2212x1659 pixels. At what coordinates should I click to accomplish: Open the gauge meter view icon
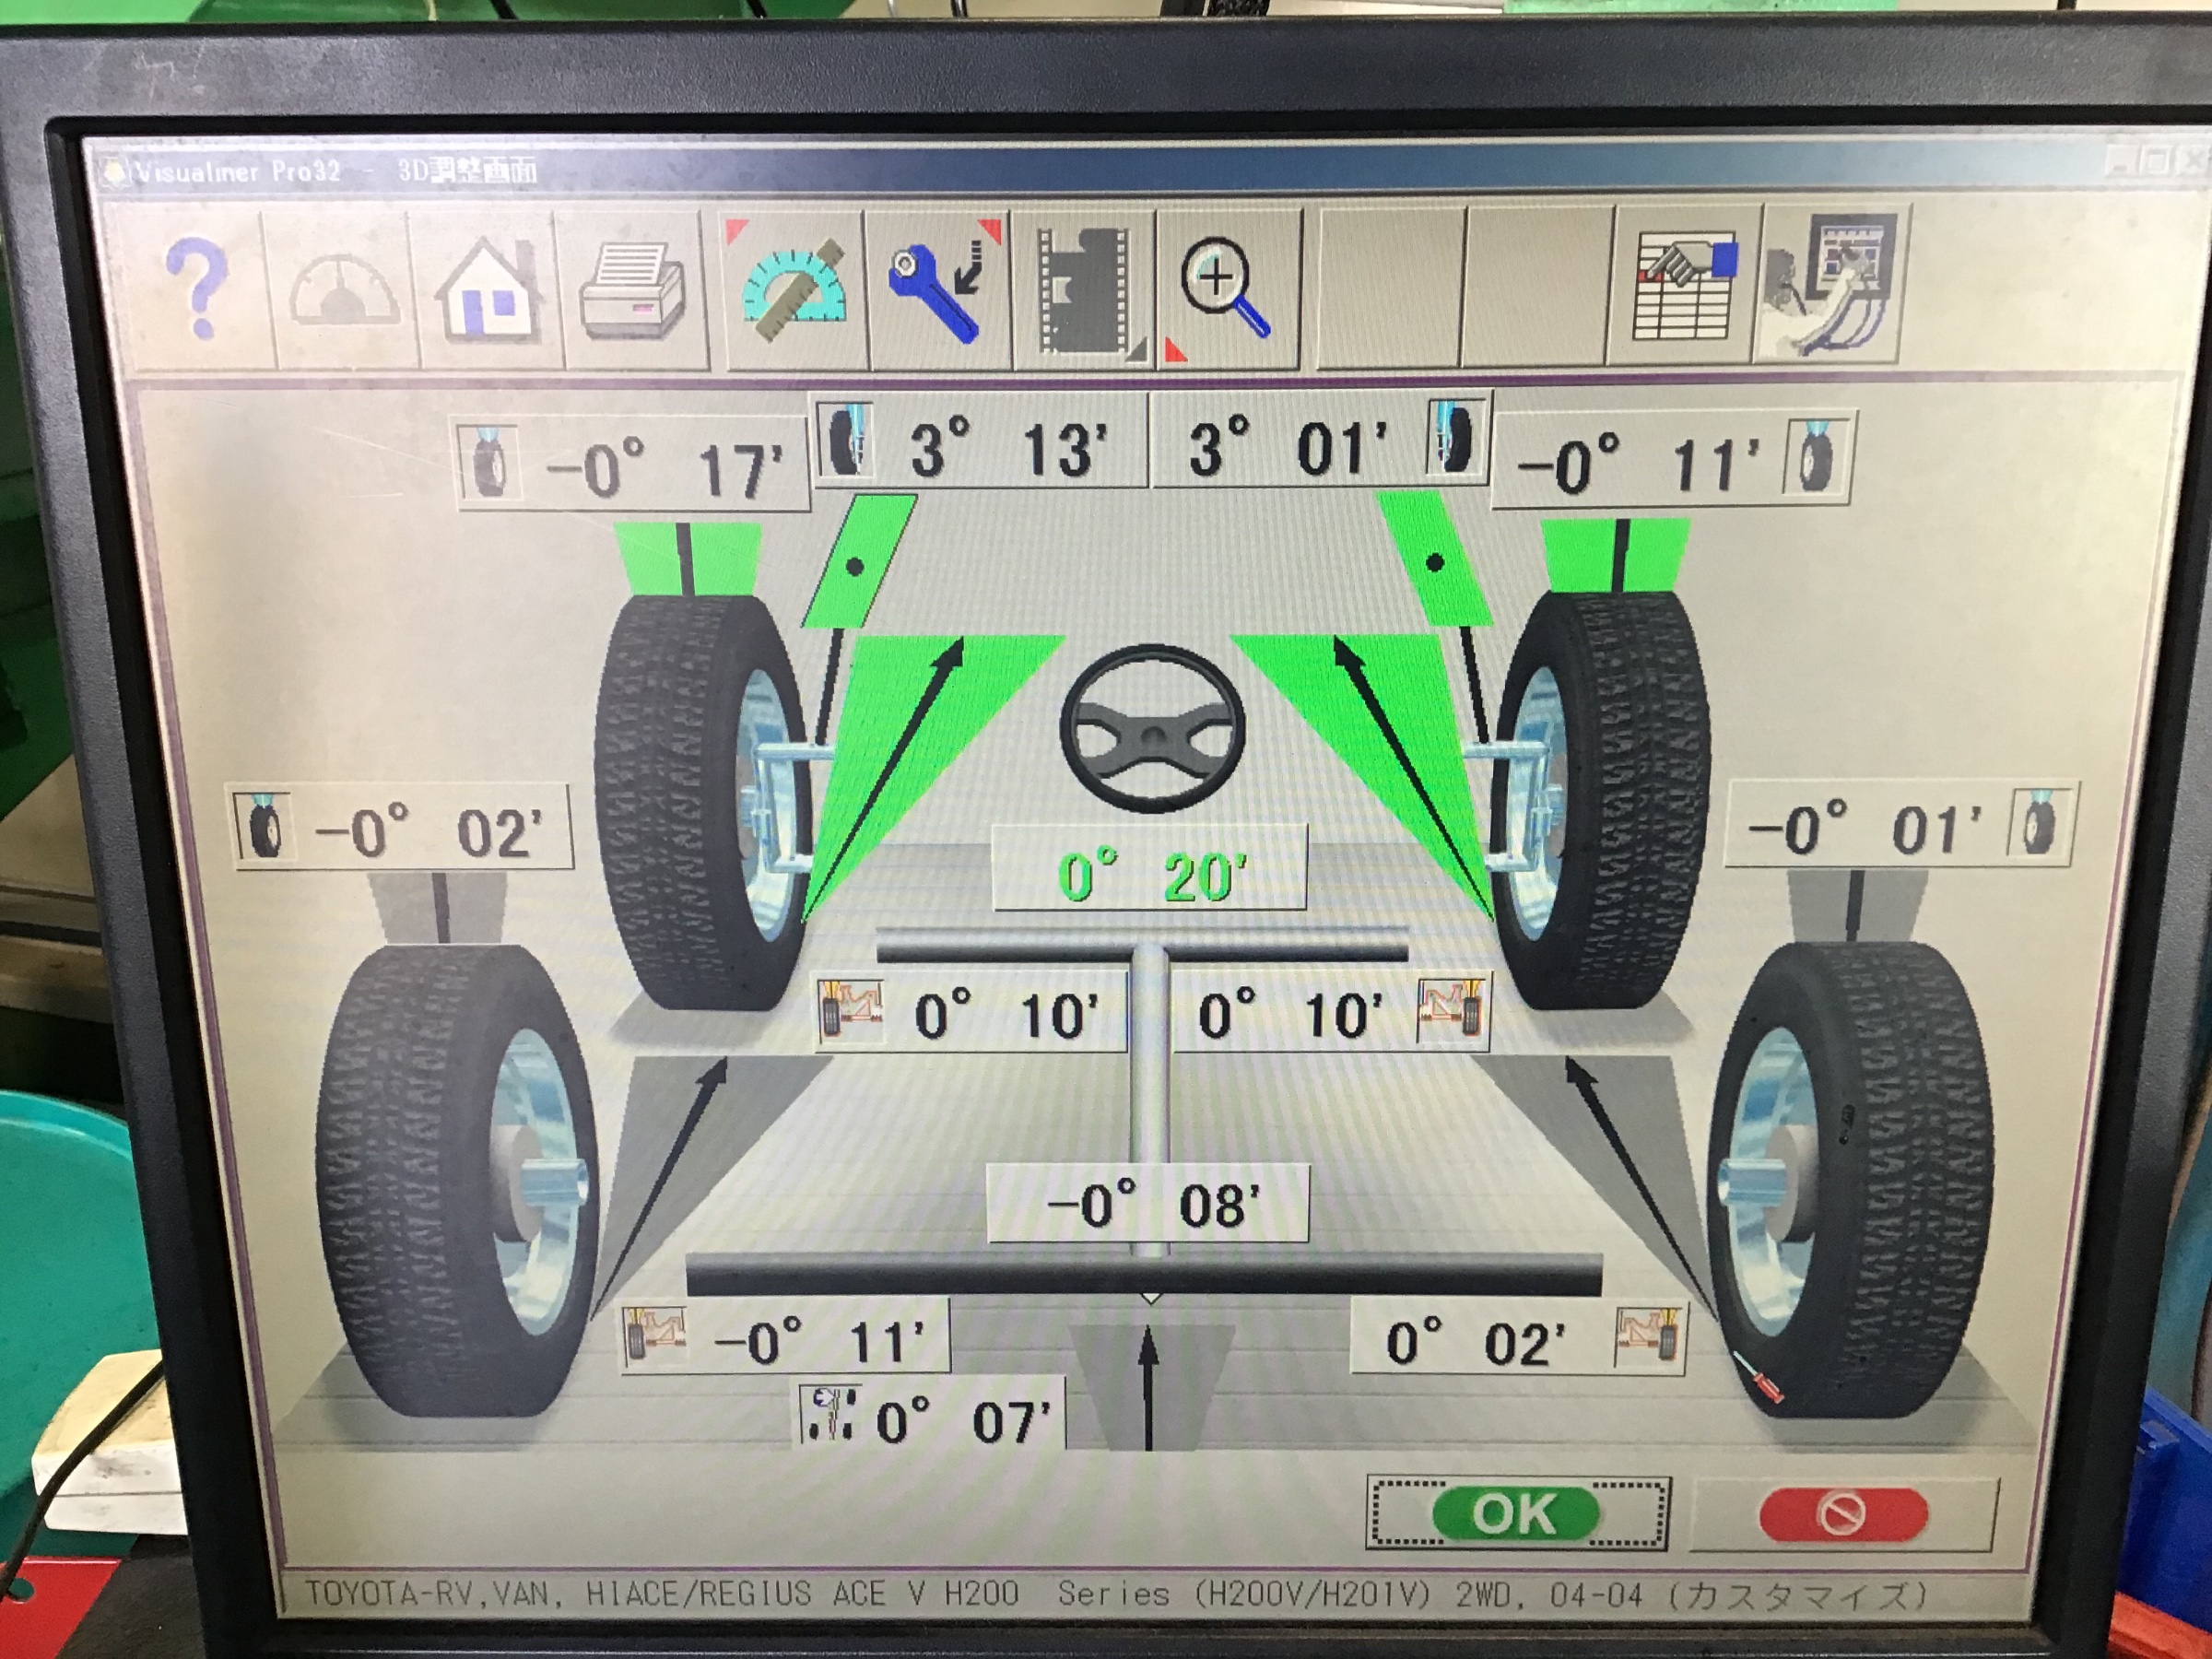(343, 290)
